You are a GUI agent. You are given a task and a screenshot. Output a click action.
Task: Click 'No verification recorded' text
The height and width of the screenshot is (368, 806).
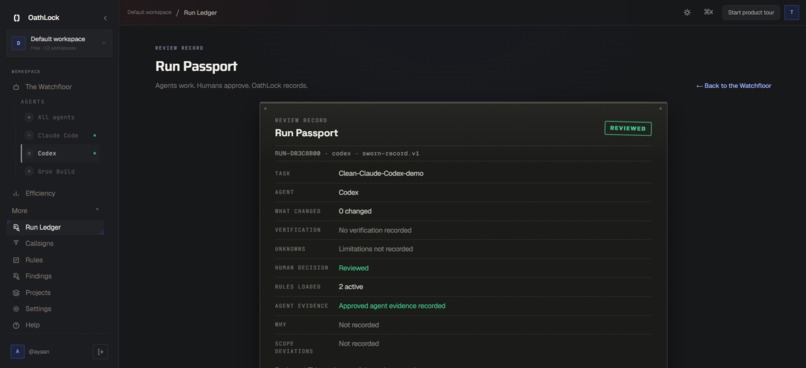pos(375,230)
